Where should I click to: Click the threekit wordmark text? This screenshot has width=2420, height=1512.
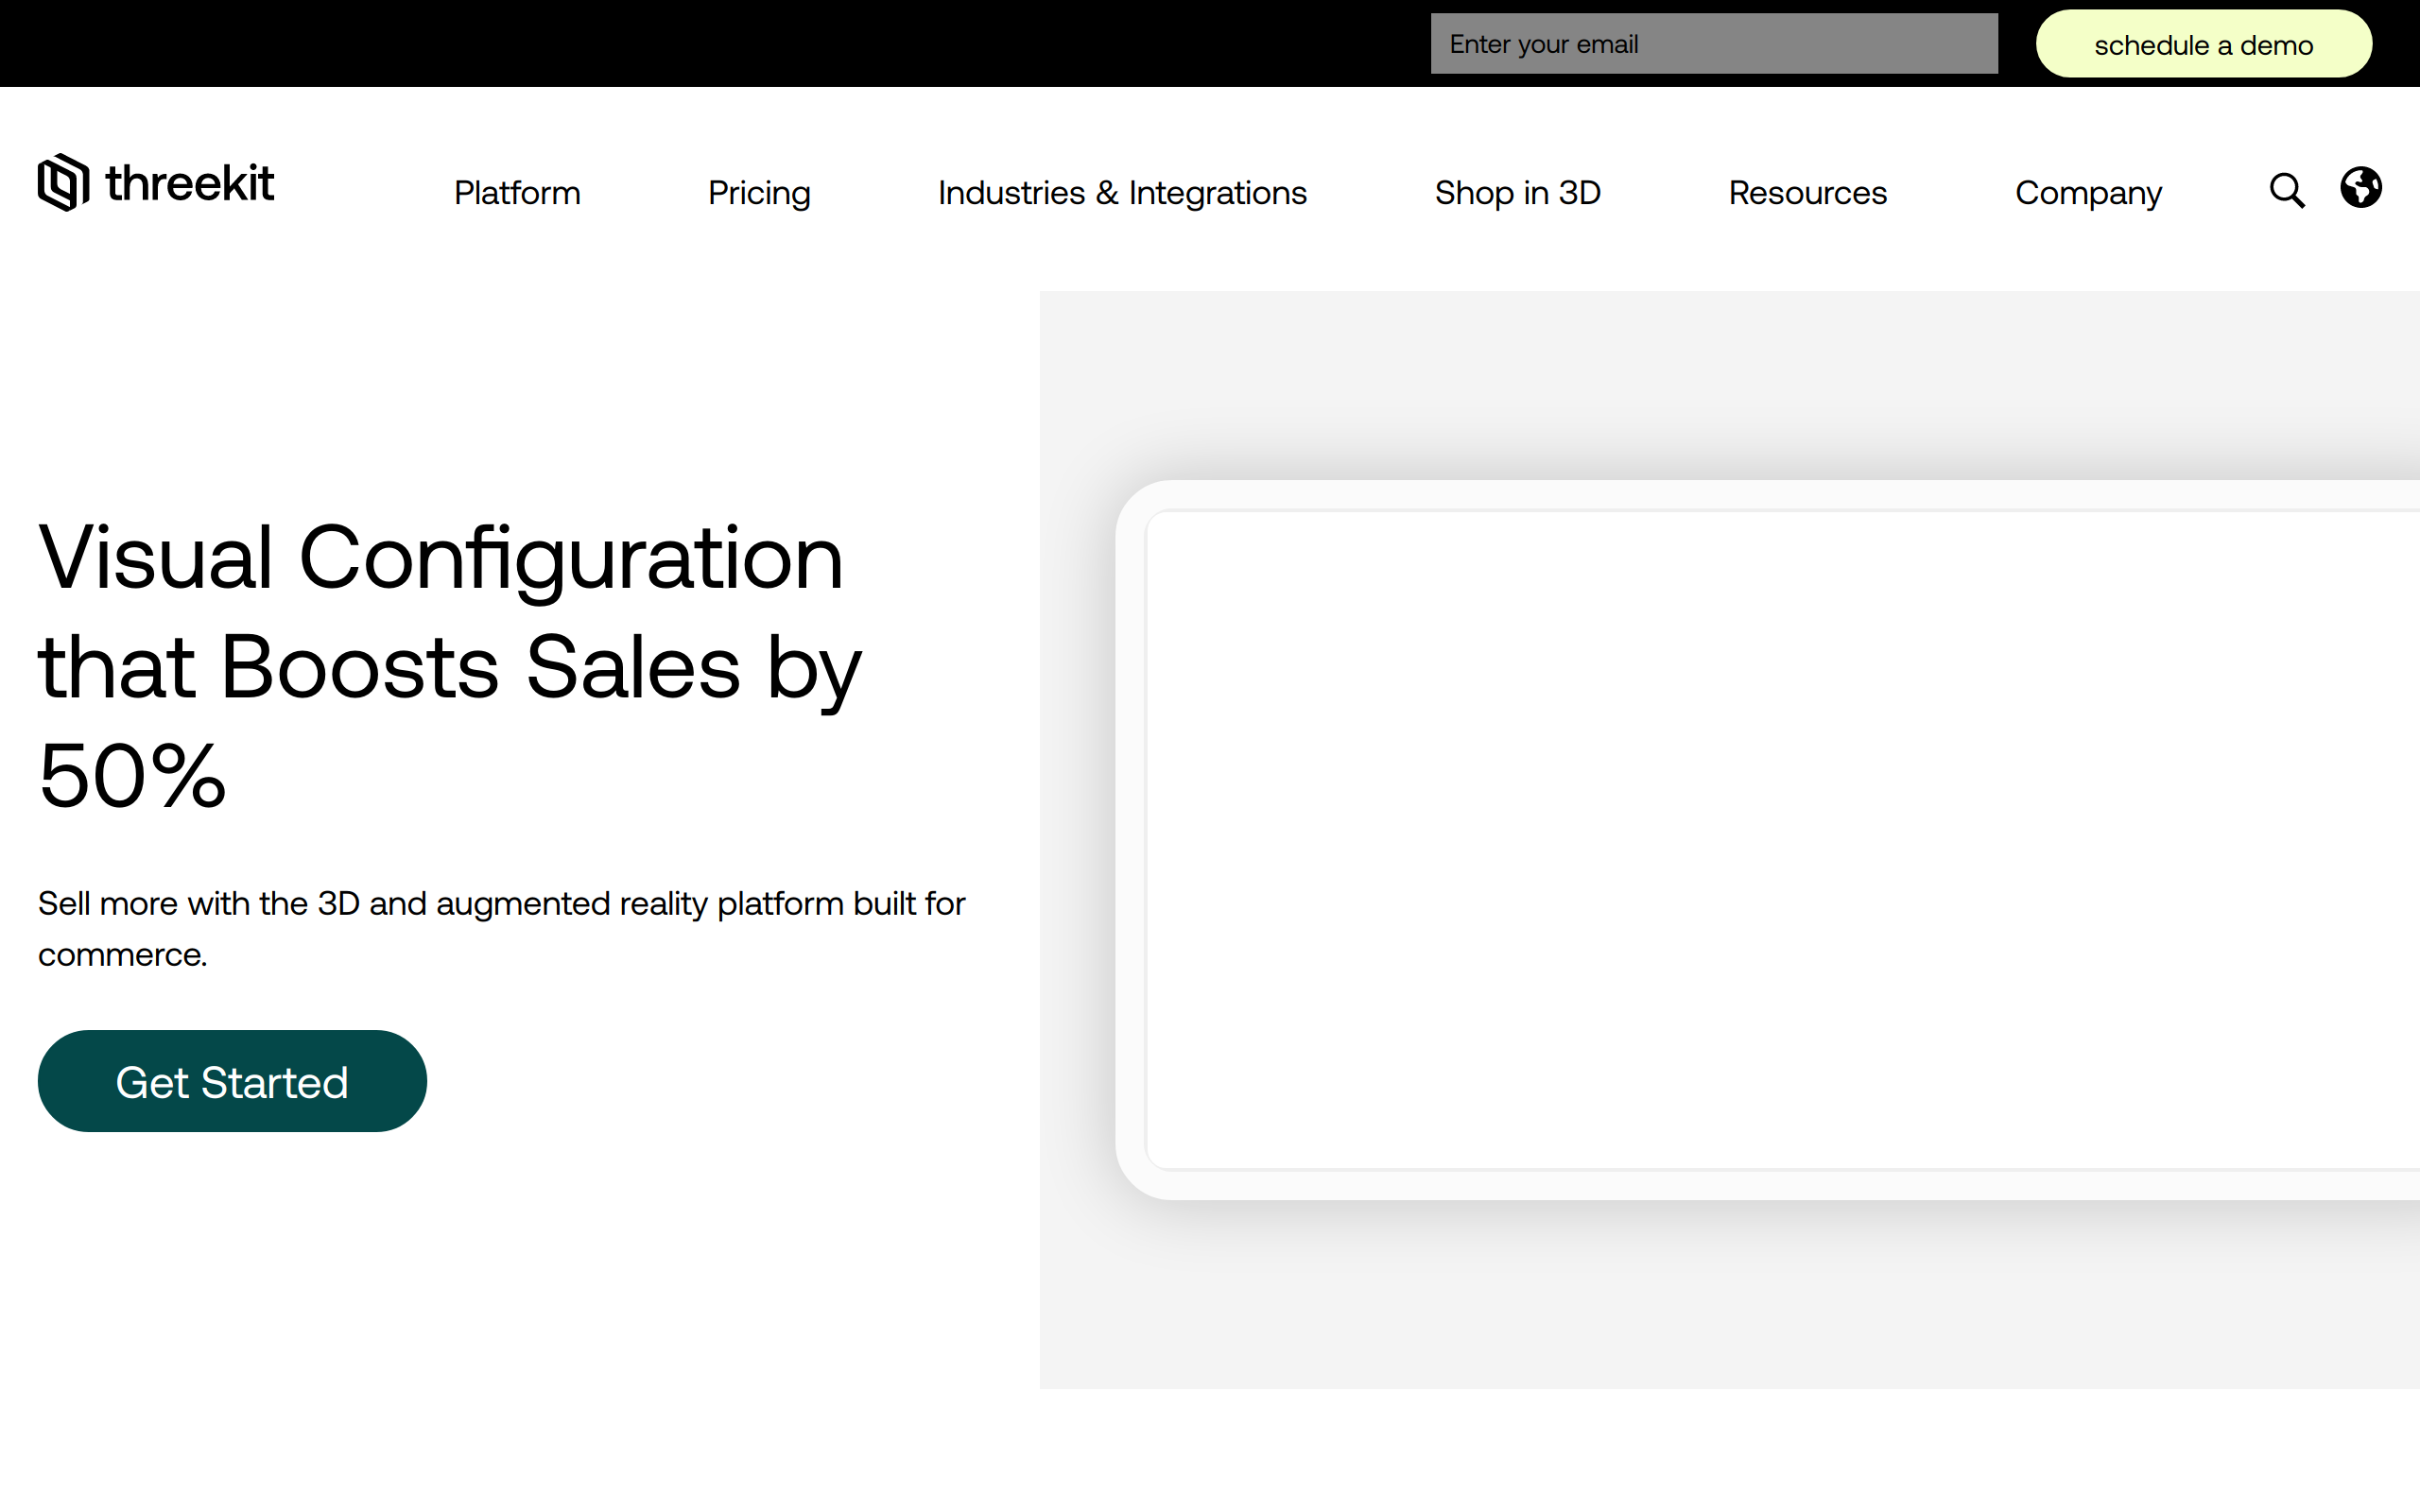click(189, 184)
